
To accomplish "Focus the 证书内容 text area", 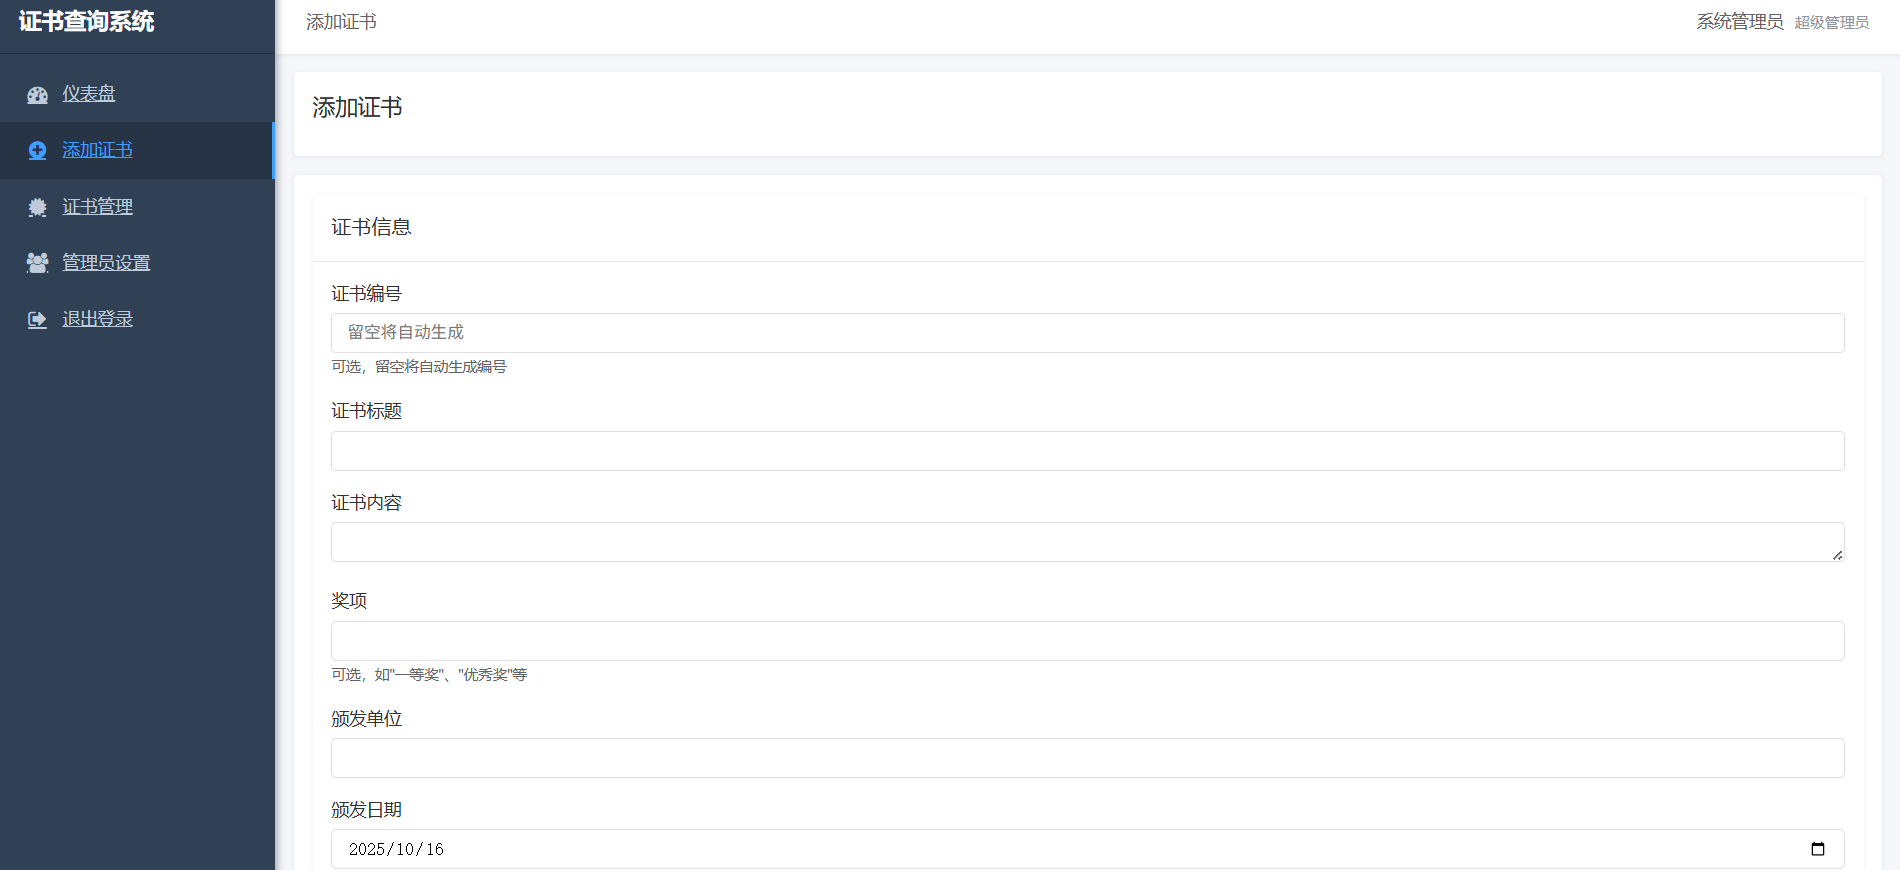I will (x=1087, y=542).
